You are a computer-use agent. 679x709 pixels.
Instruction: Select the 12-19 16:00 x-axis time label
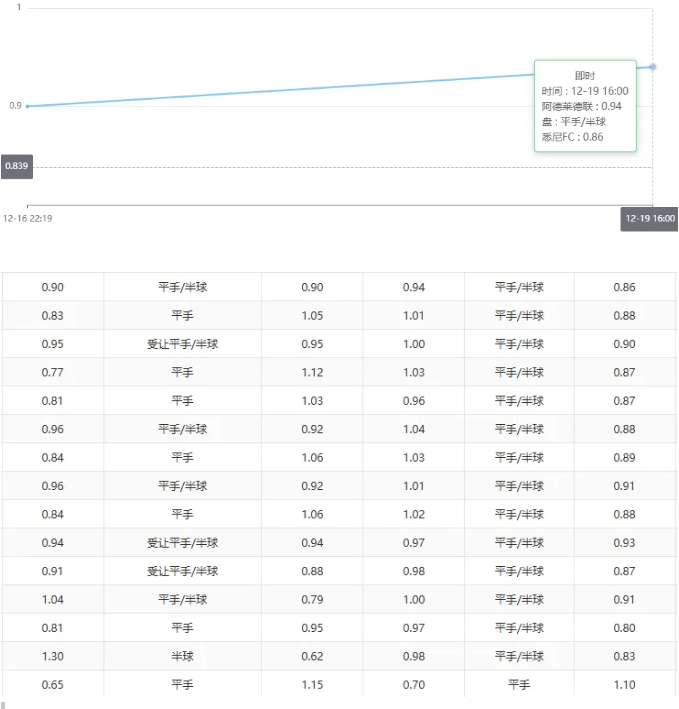(649, 218)
